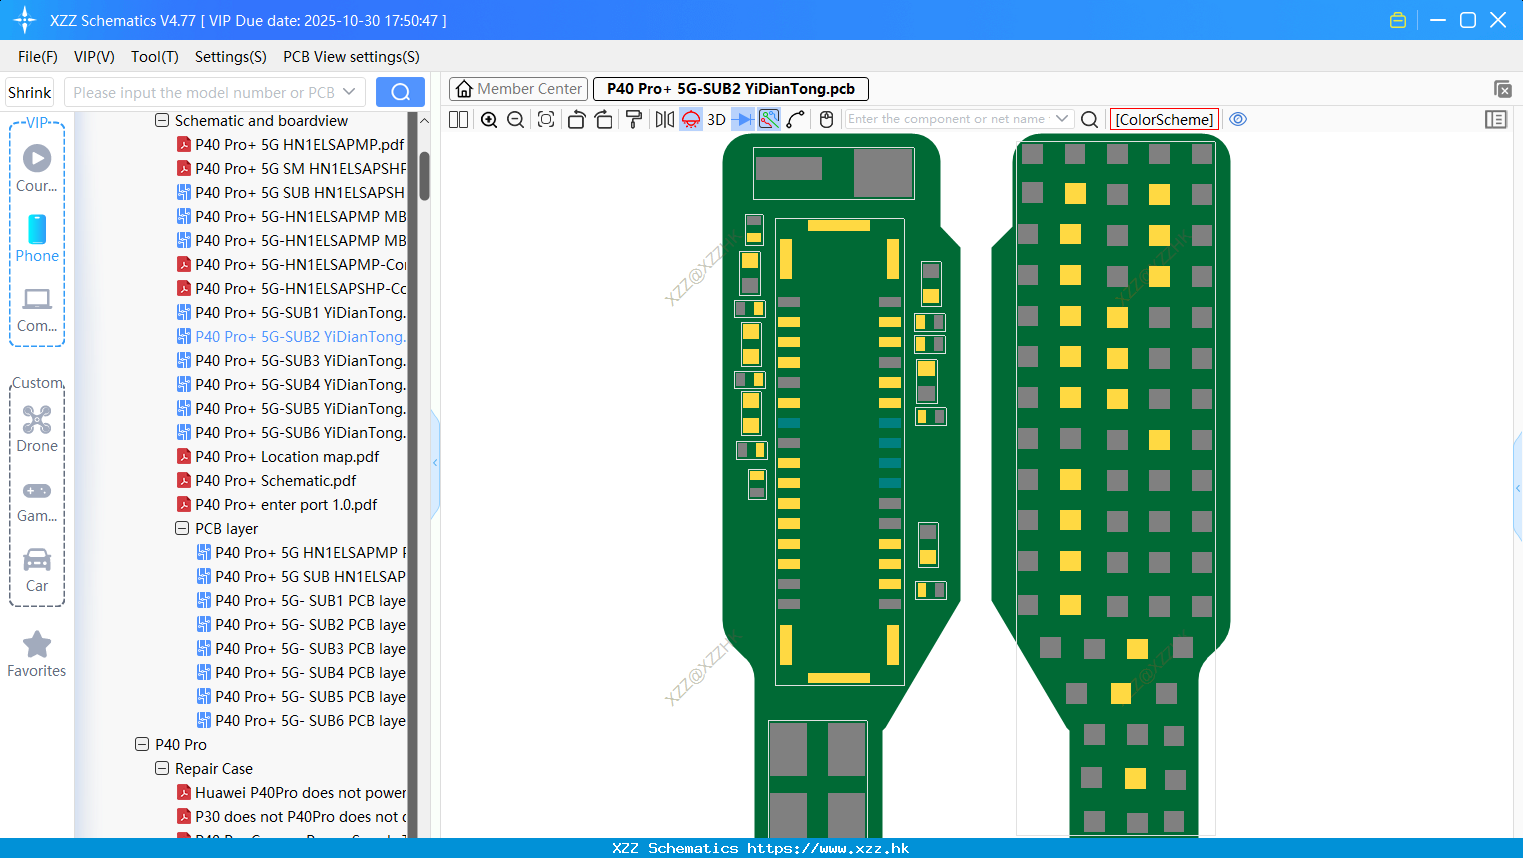The width and height of the screenshot is (1523, 858).
Task: Search the component or net name
Action: pos(1090,119)
